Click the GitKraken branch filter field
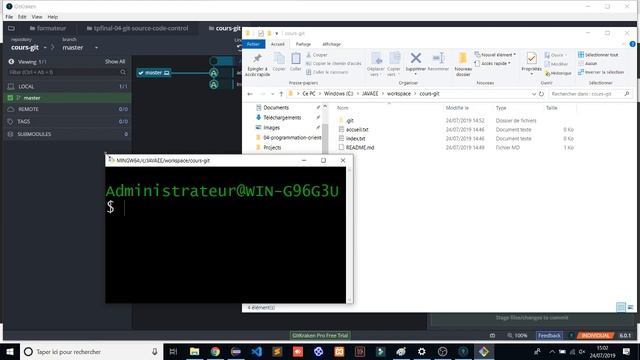Image resolution: width=640 pixels, height=360 pixels. coord(67,72)
